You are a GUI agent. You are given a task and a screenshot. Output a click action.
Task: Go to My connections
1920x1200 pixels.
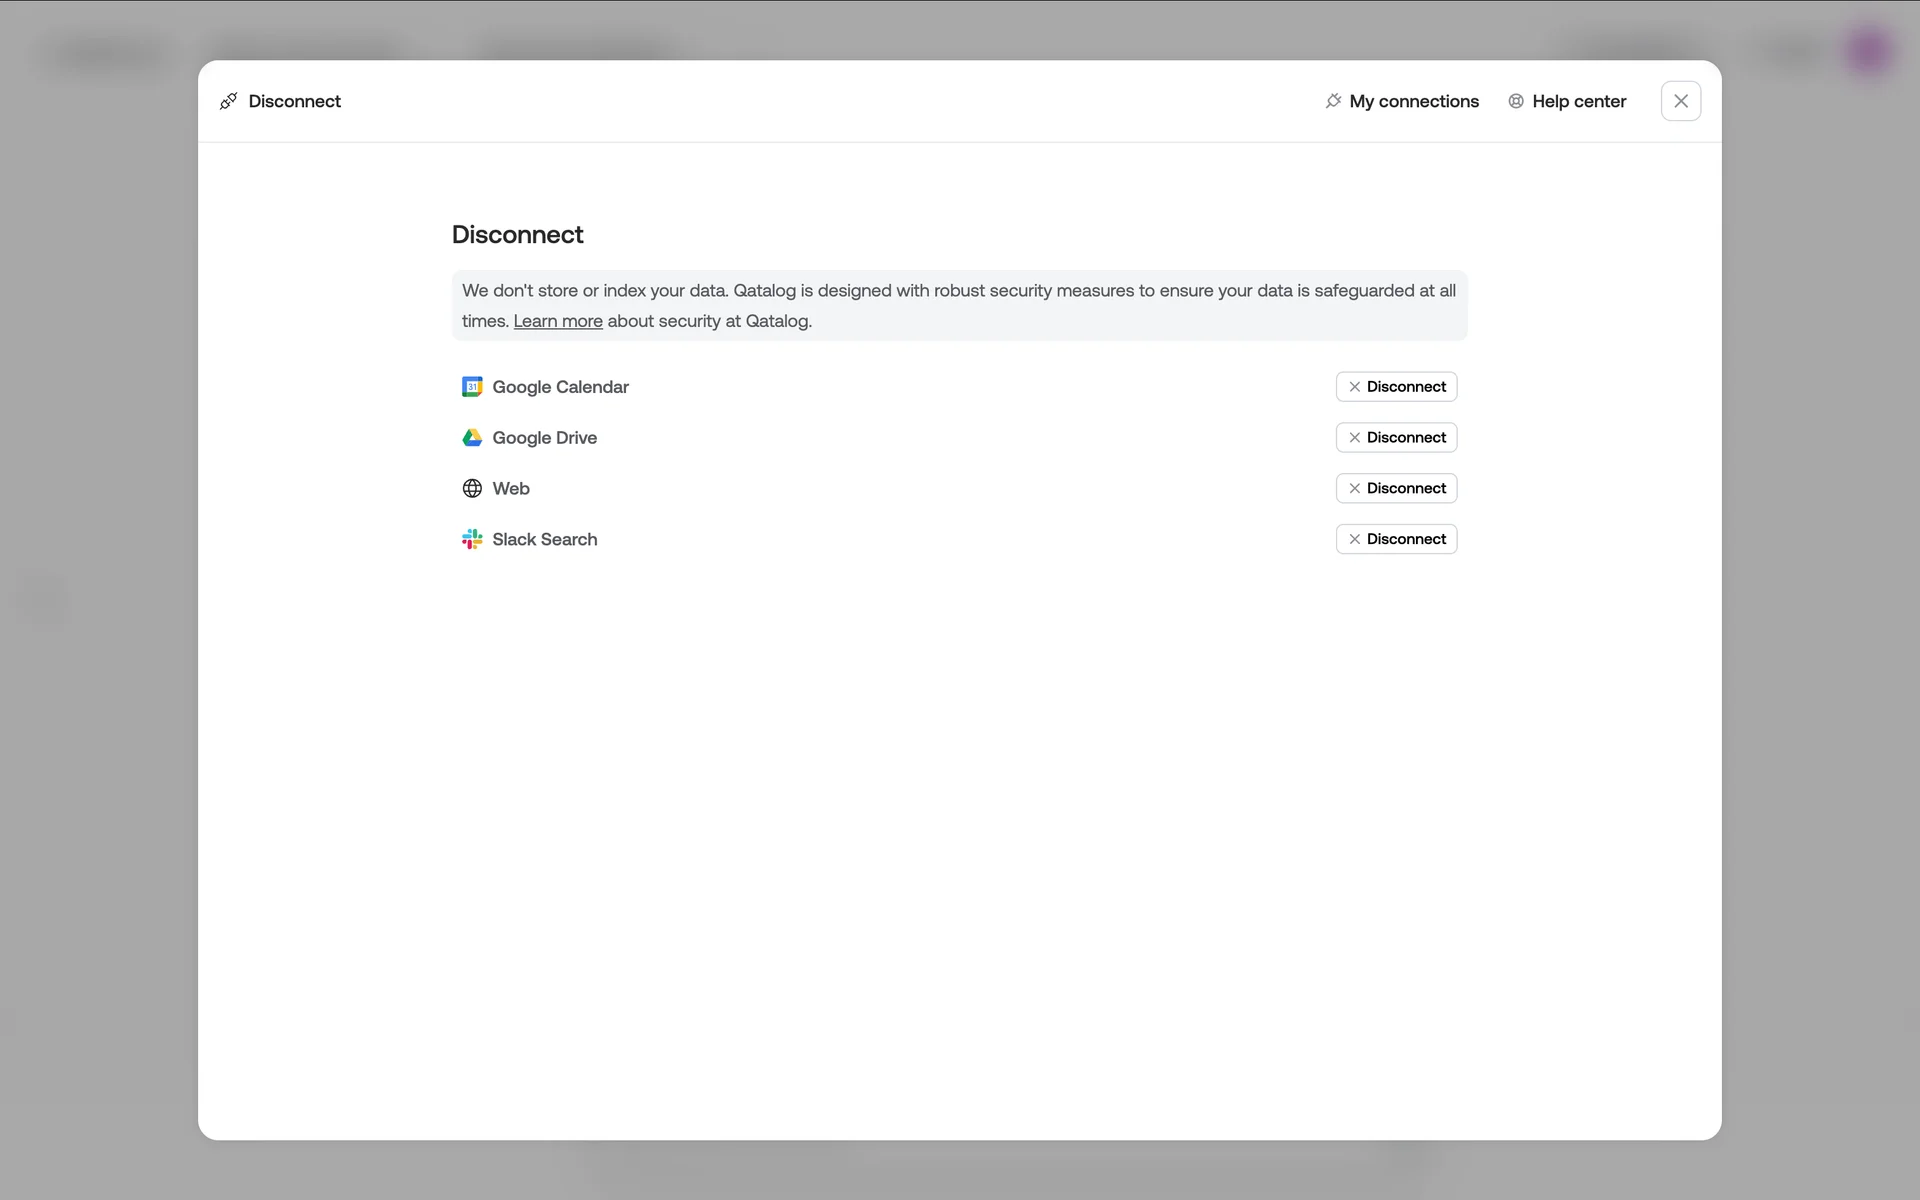point(1413,101)
